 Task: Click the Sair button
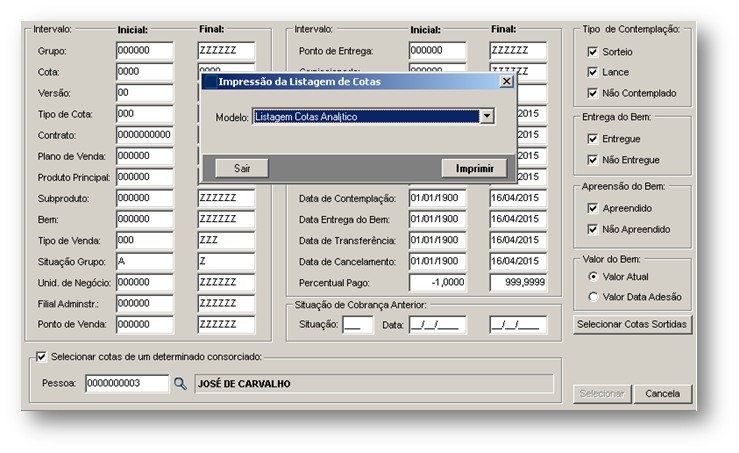pos(242,168)
